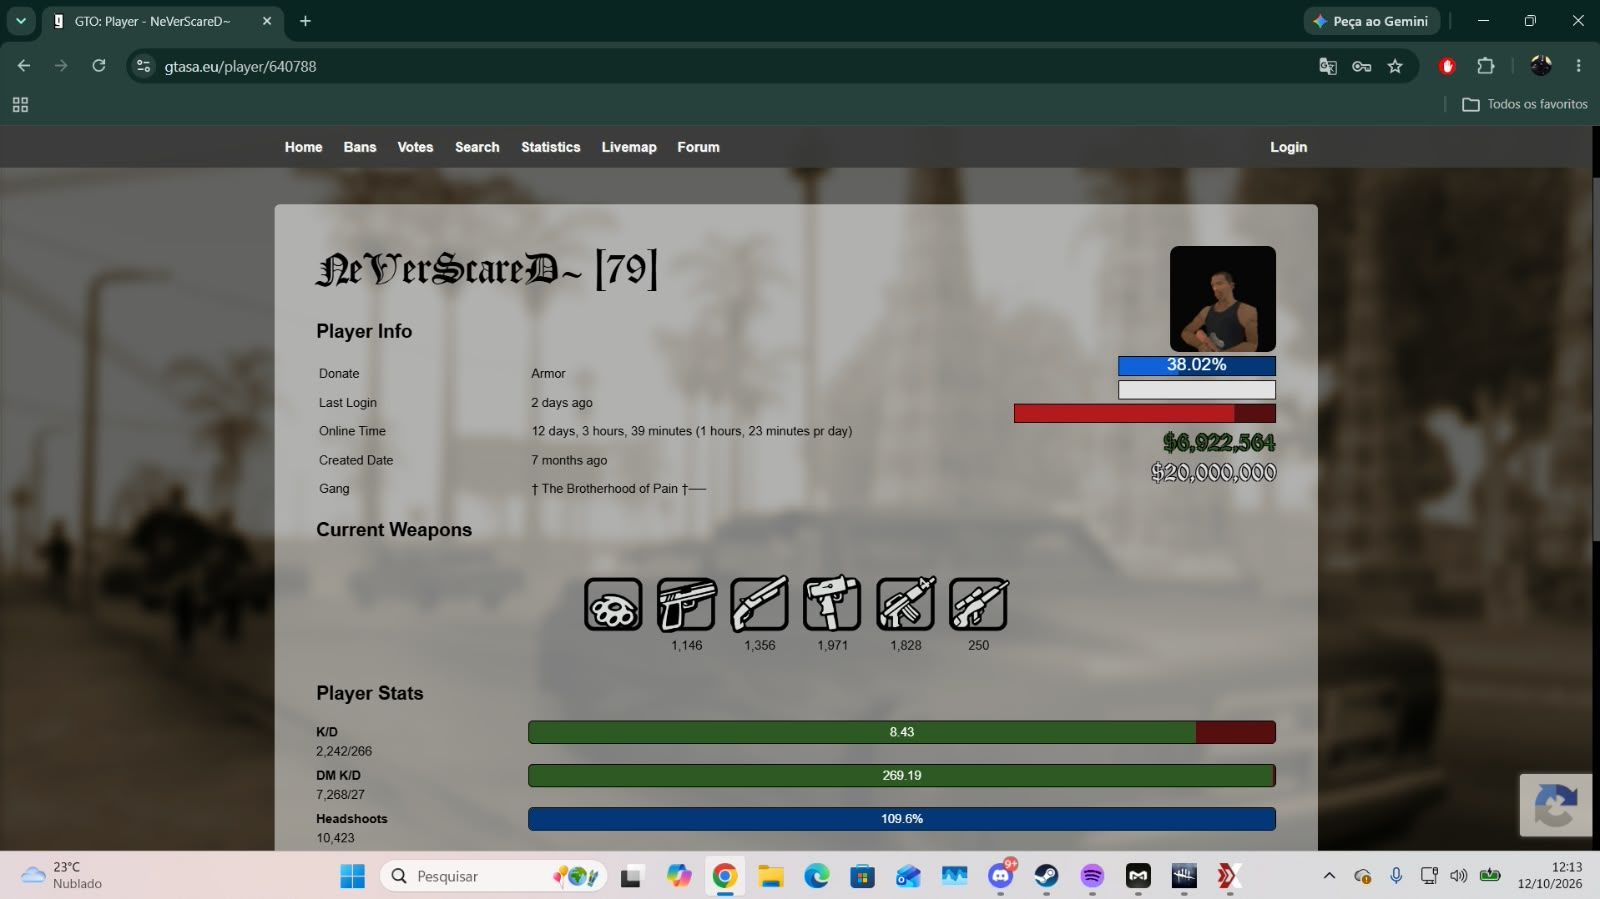1600x899 pixels.
Task: Click the K/D ratio bar showing 8.43
Action: pyautogui.click(x=901, y=732)
